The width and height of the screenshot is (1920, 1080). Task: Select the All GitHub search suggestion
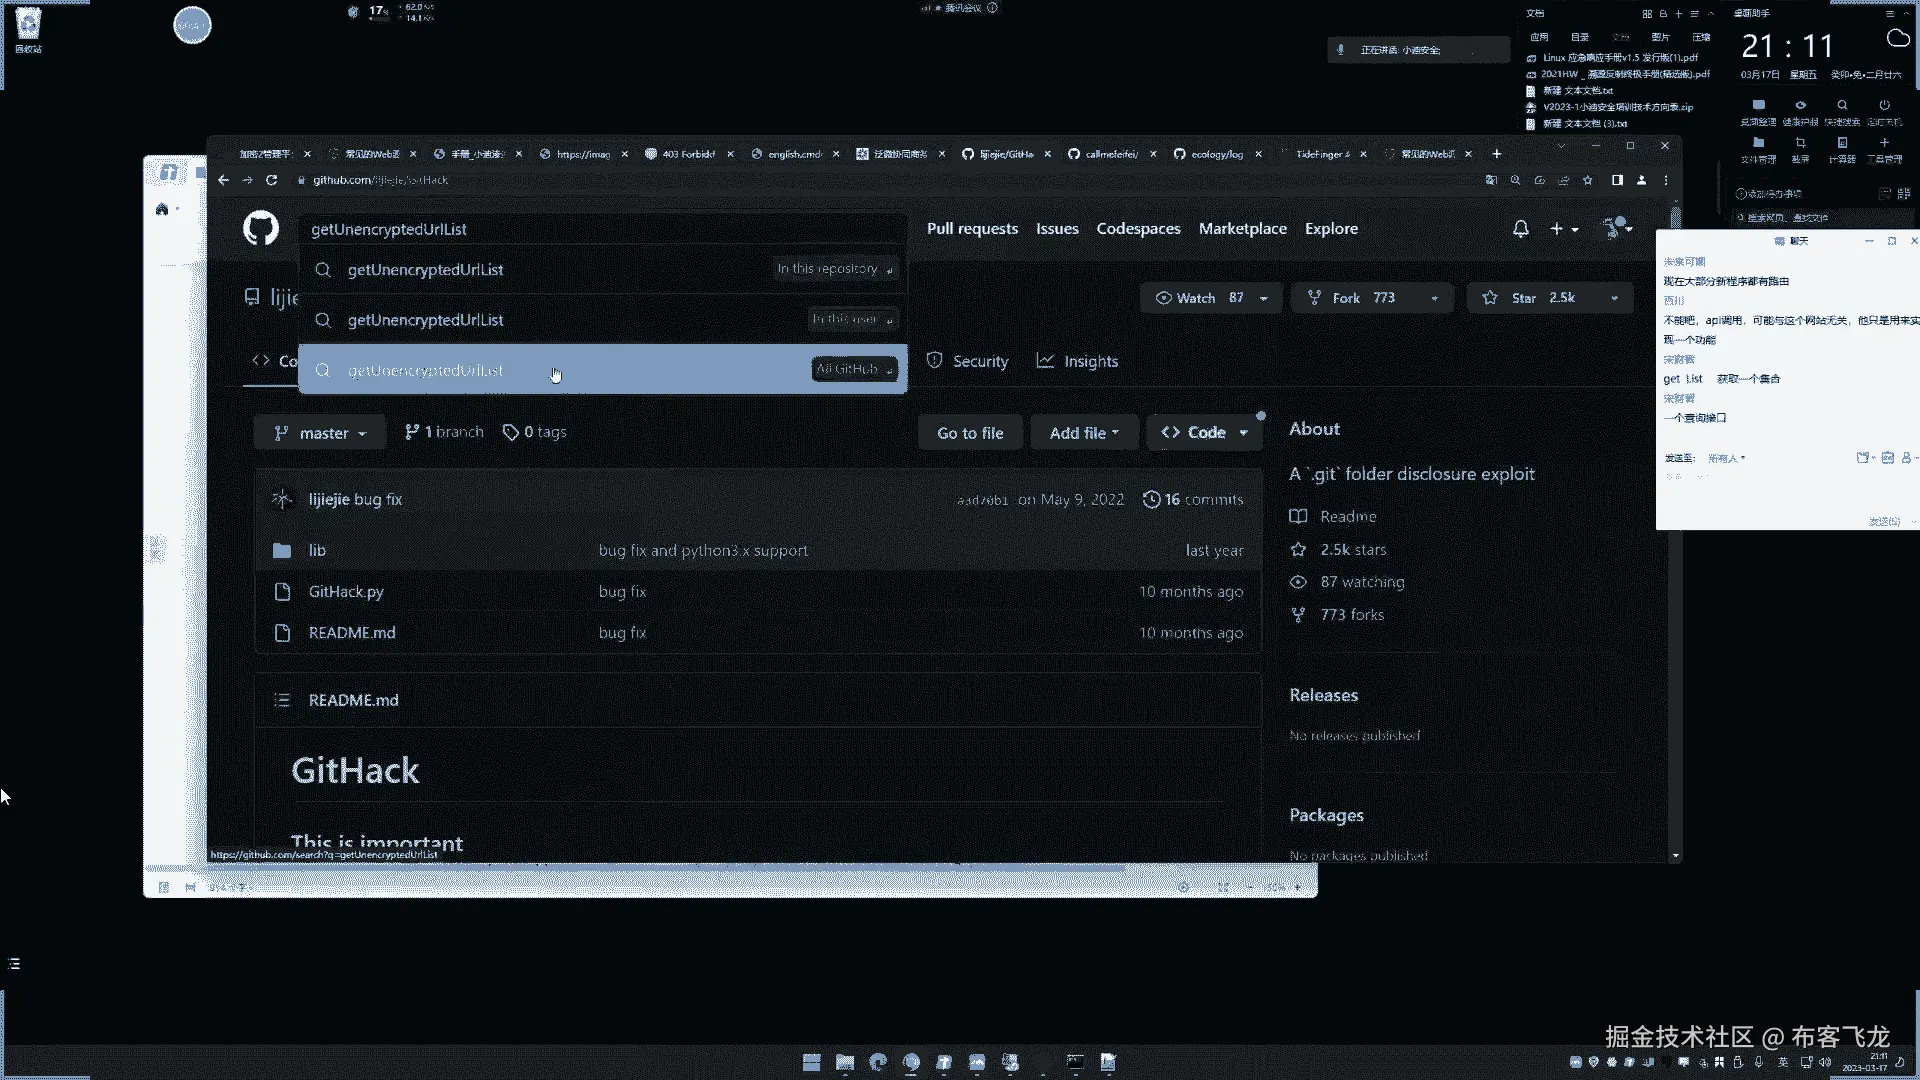pyautogui.click(x=602, y=370)
